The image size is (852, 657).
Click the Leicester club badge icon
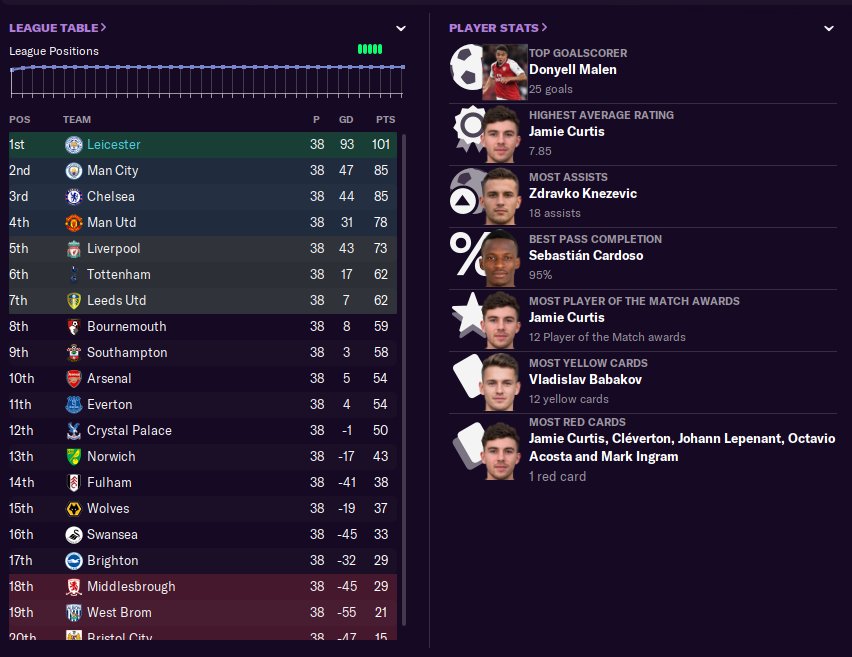tap(73, 145)
